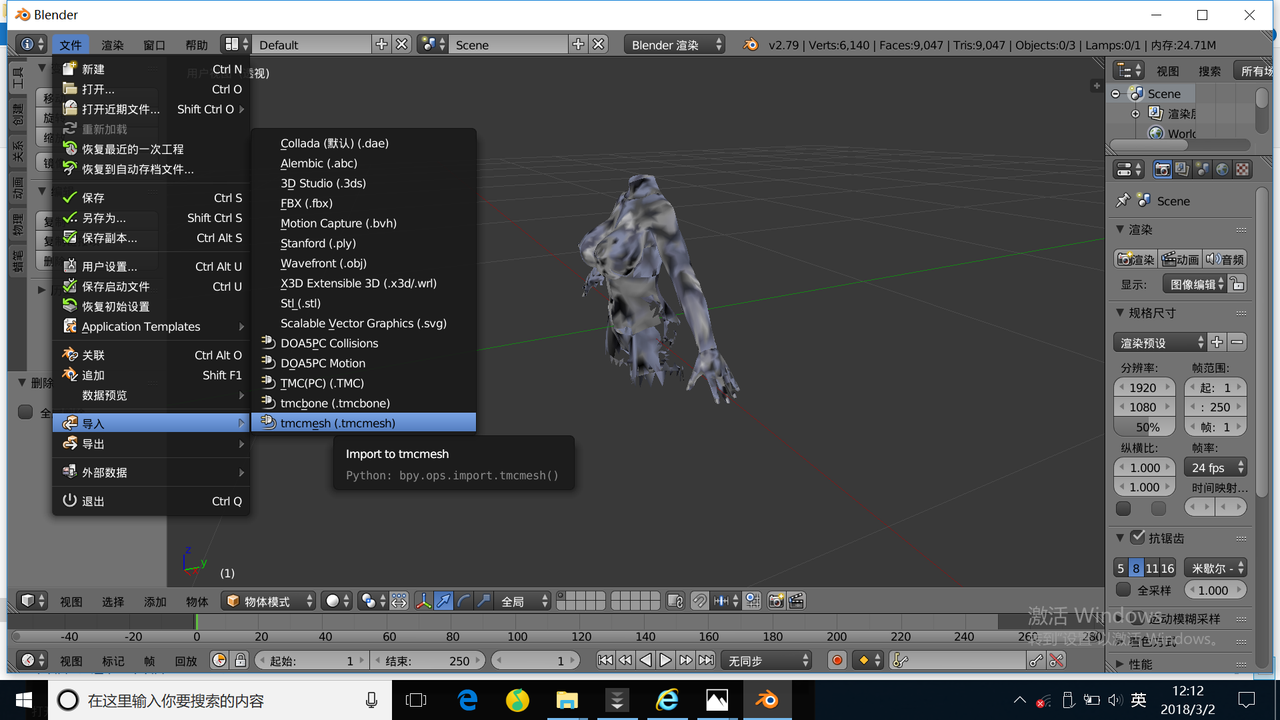Toggle the snap magnet icon

[700, 601]
